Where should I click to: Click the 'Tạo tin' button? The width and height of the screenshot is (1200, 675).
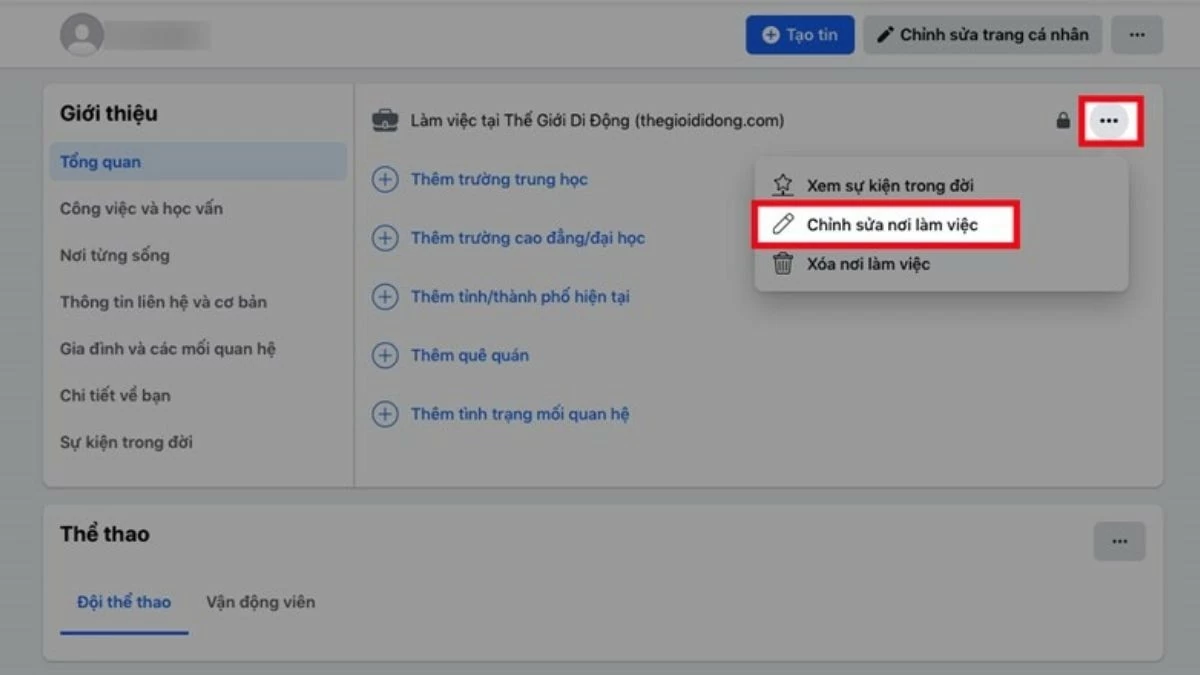(800, 33)
